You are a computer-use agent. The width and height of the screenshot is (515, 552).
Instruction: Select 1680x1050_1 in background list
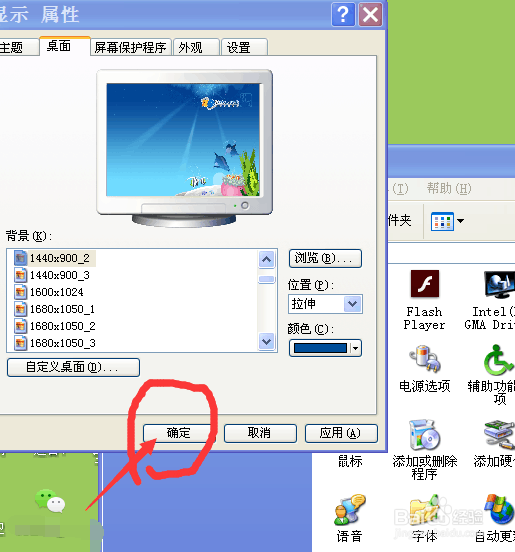tap(62, 309)
